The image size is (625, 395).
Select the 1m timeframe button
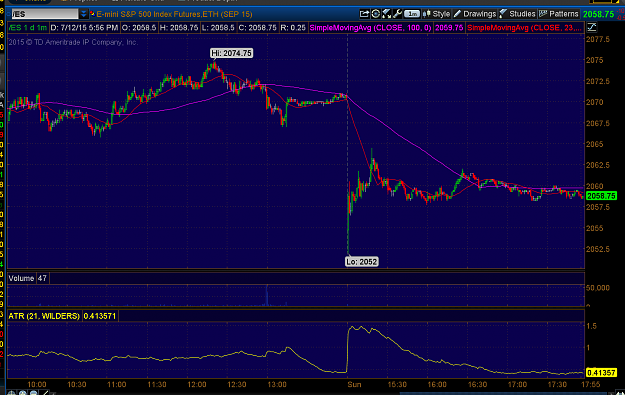pos(412,14)
